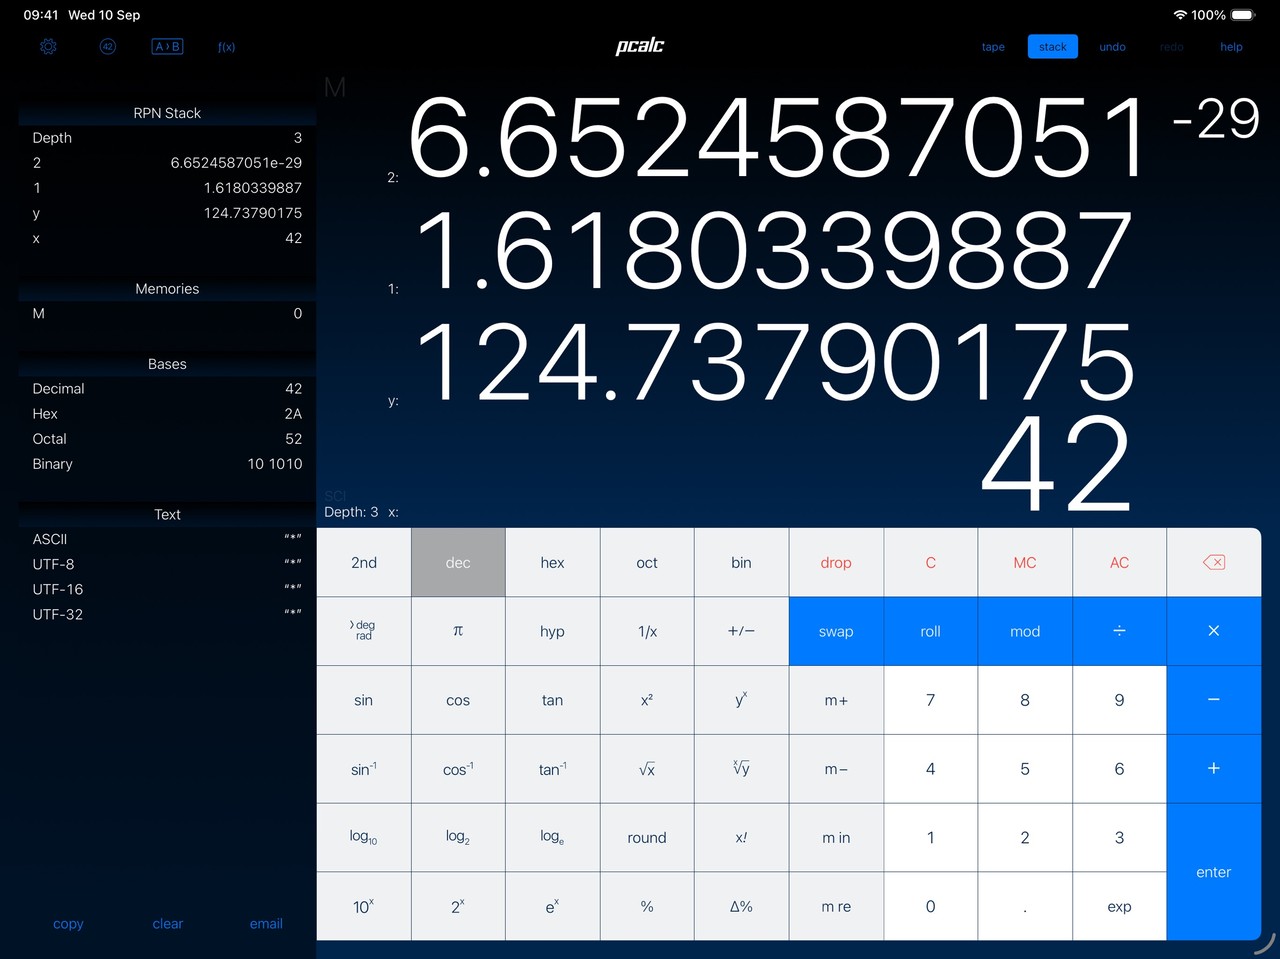Tap the 2 to the x key
The image size is (1280, 959).
pyautogui.click(x=458, y=907)
